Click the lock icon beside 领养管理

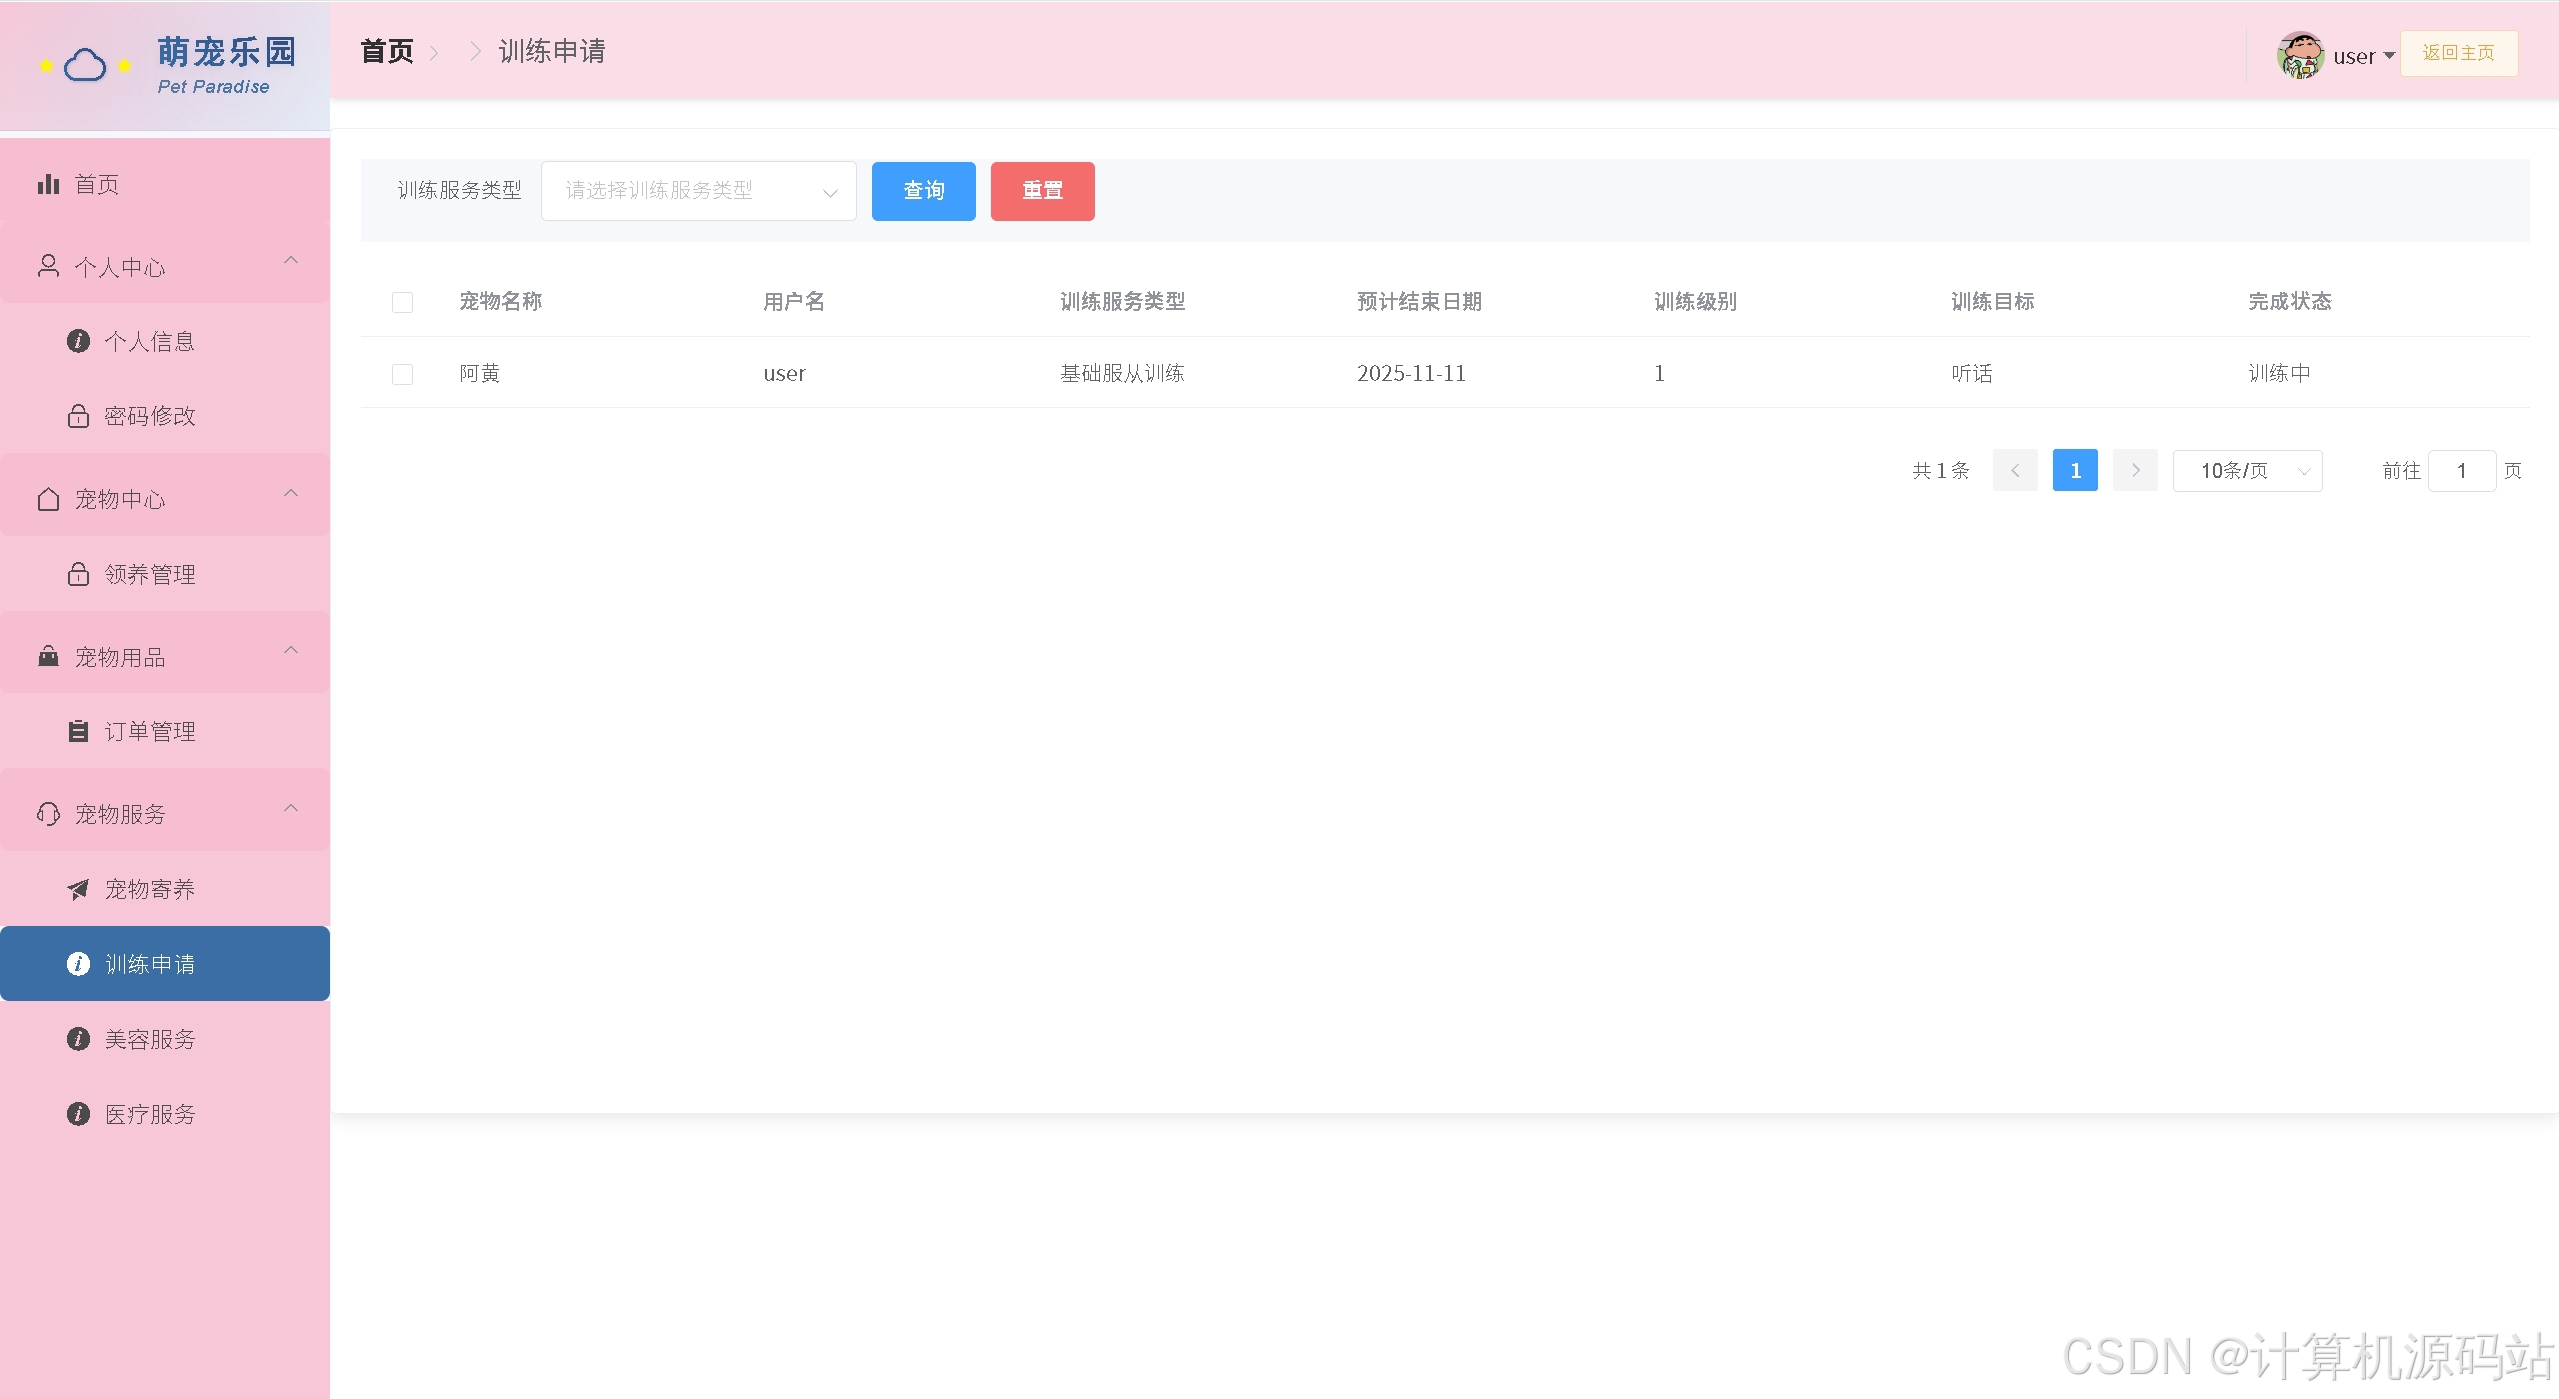78,574
